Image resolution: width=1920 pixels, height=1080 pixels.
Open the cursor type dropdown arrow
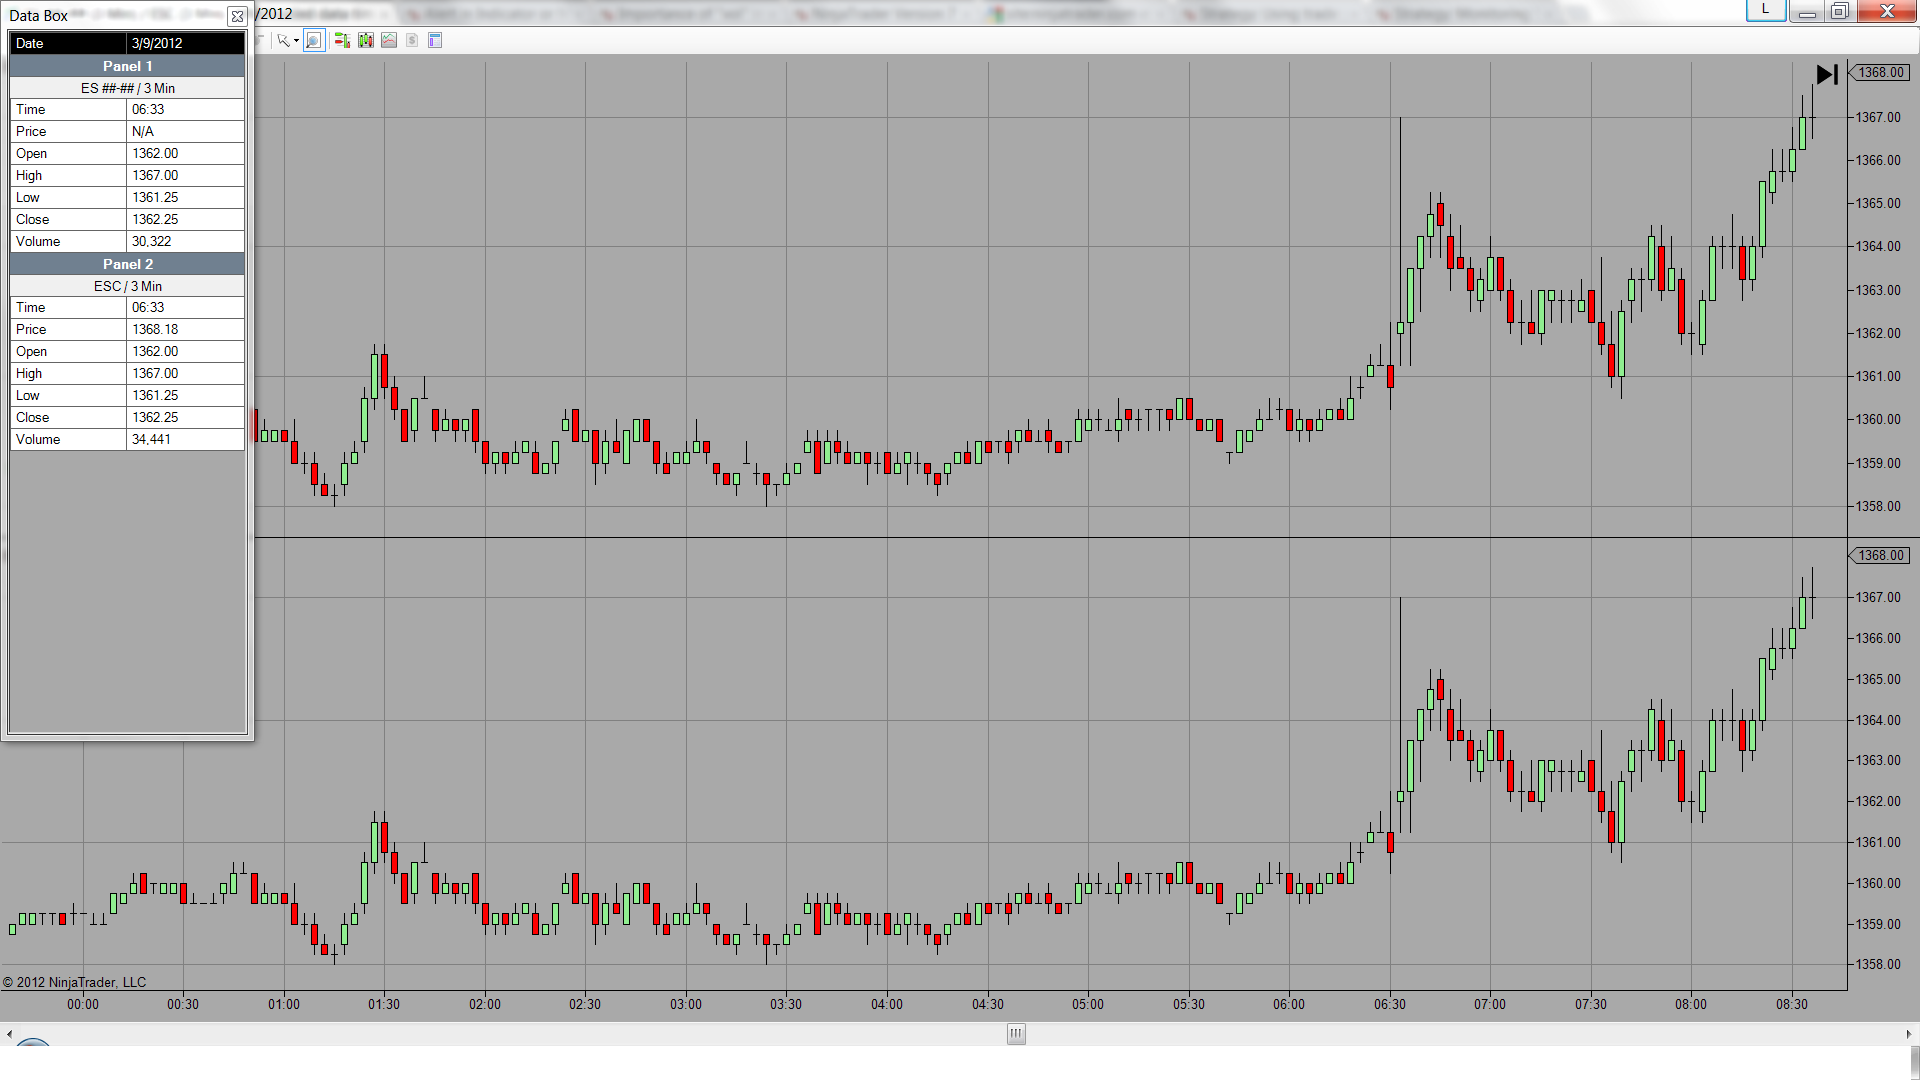tap(297, 41)
